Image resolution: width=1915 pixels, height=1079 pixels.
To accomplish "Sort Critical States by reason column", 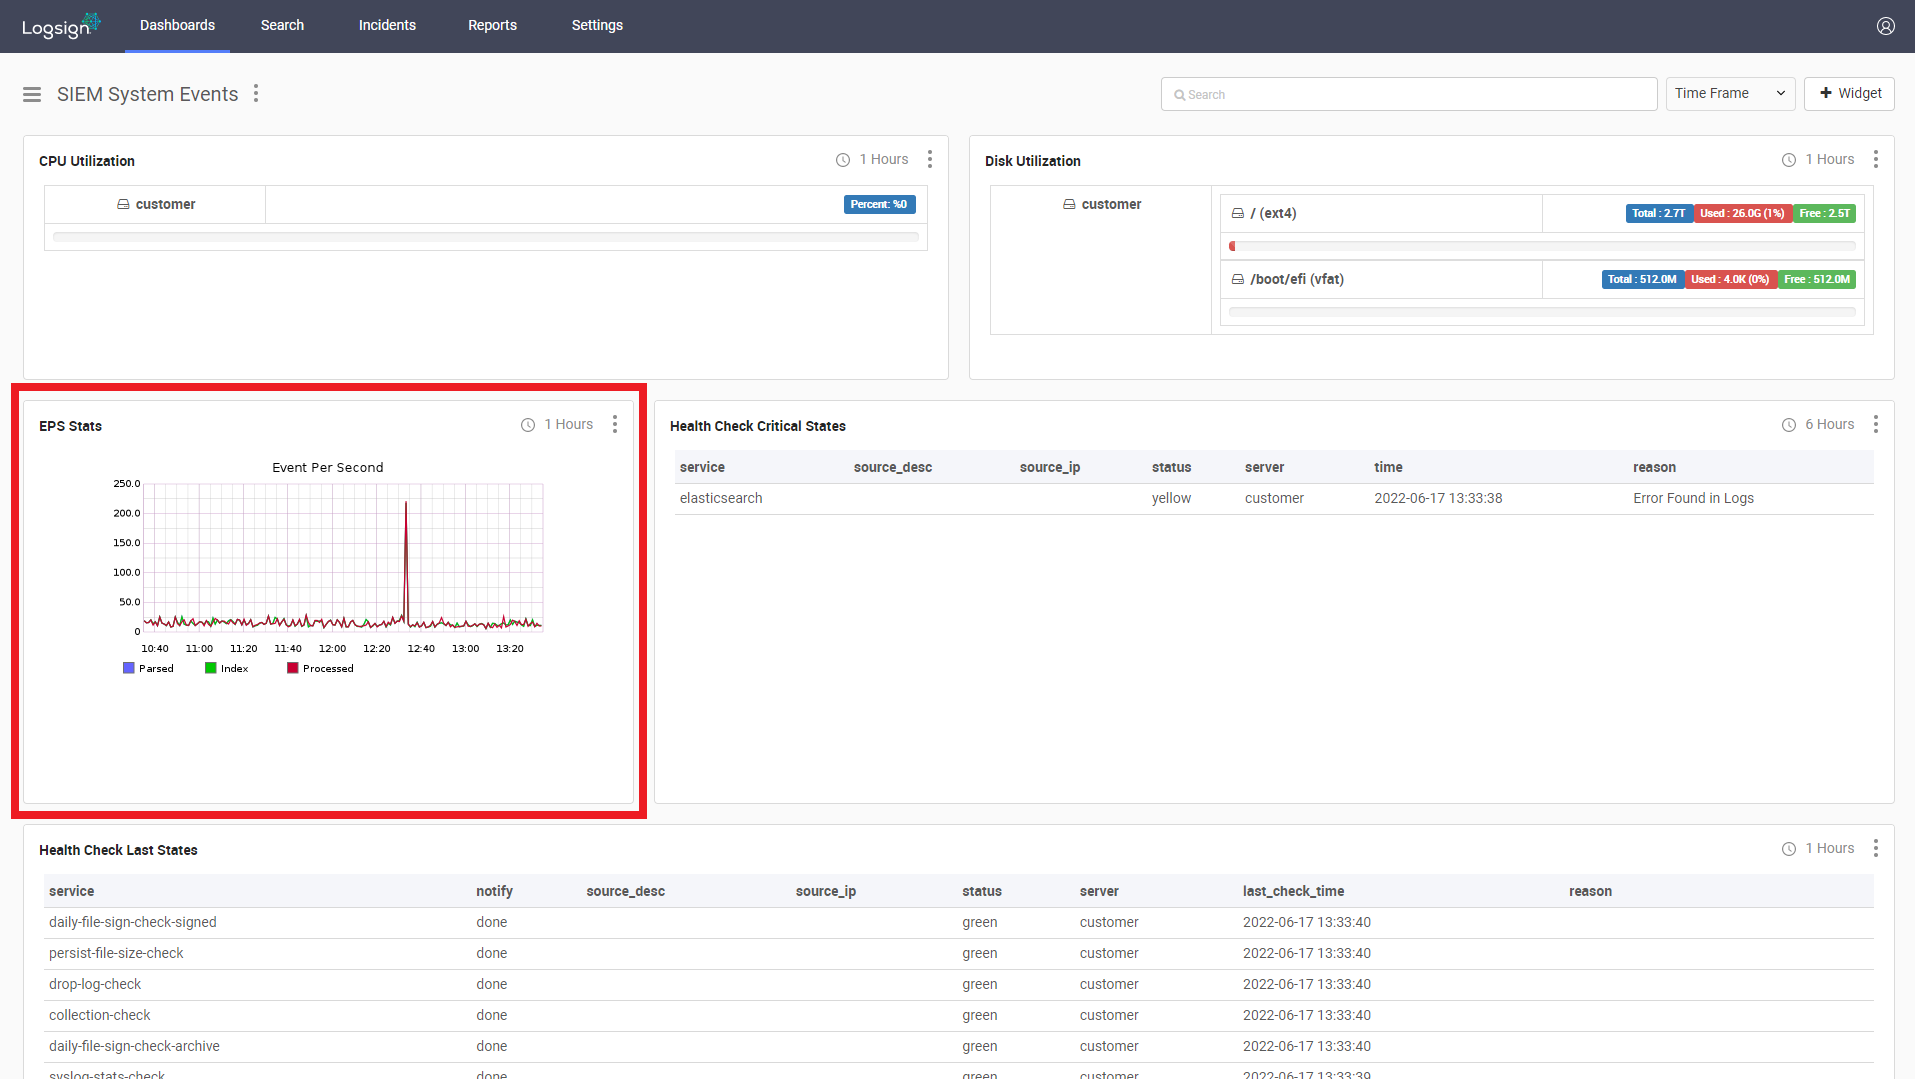I will 1654,467.
